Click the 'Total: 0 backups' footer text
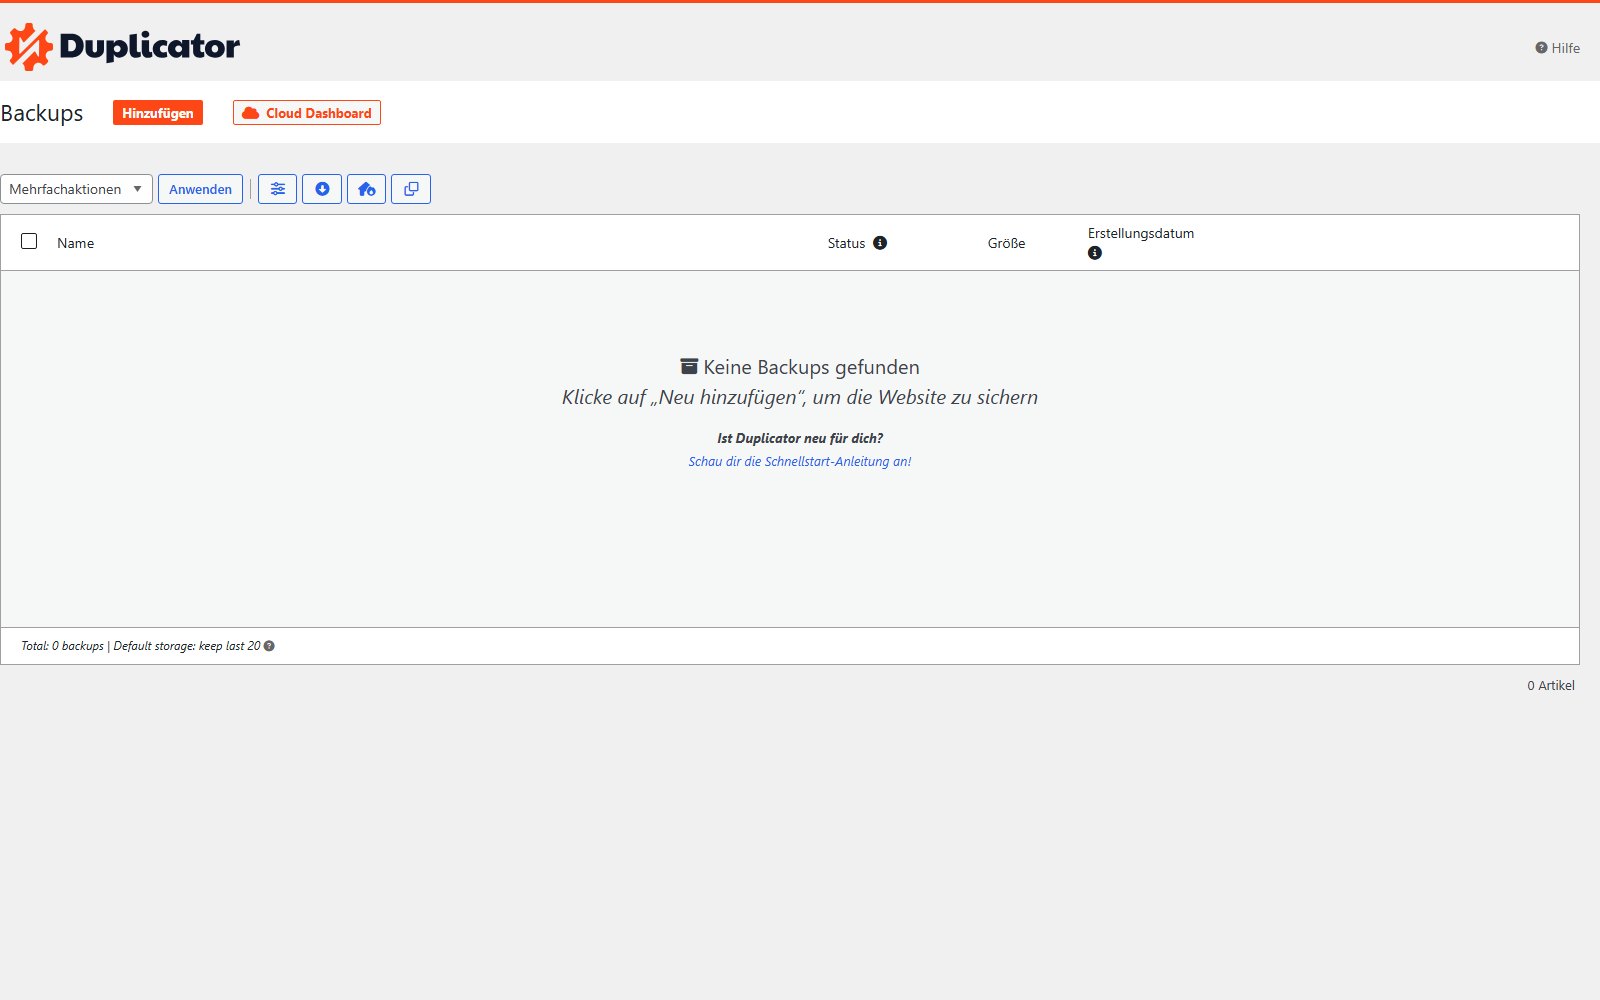The height and width of the screenshot is (1000, 1600). (x=62, y=646)
